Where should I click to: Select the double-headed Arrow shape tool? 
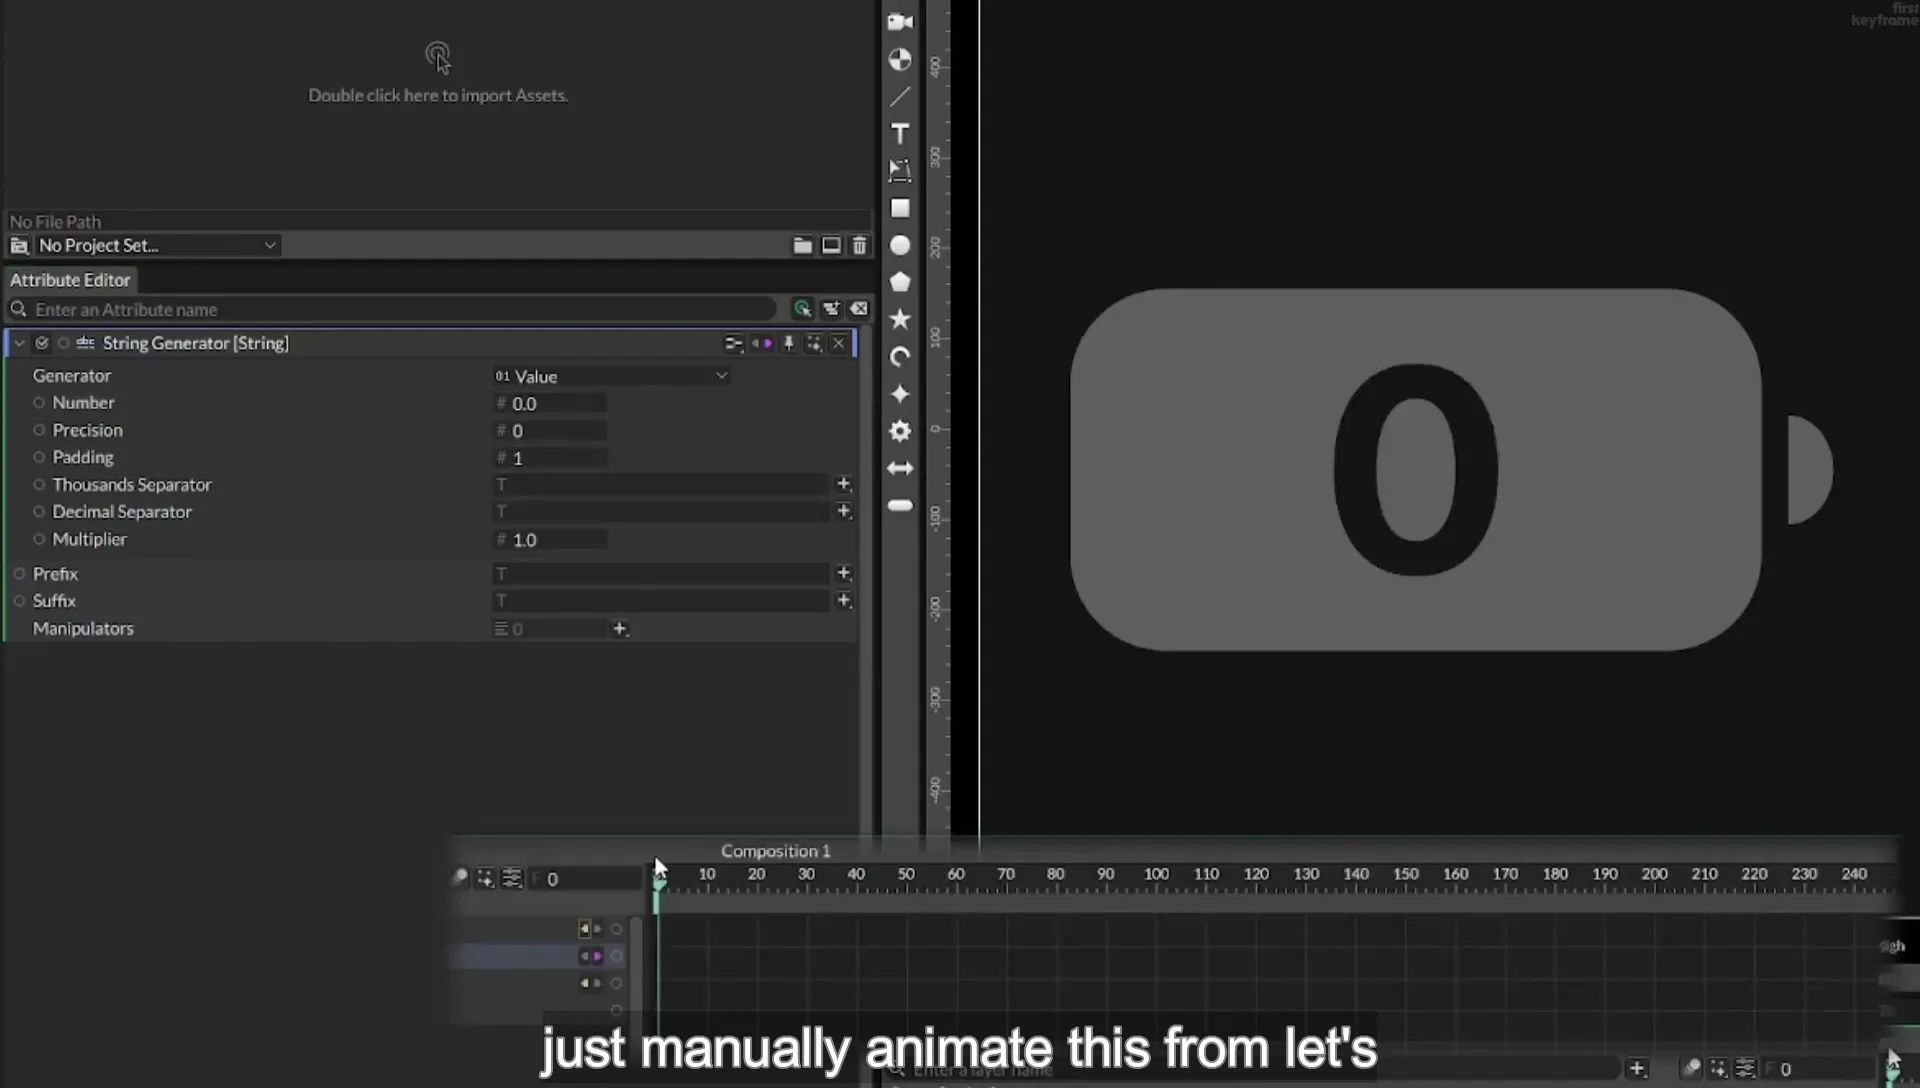(x=900, y=468)
